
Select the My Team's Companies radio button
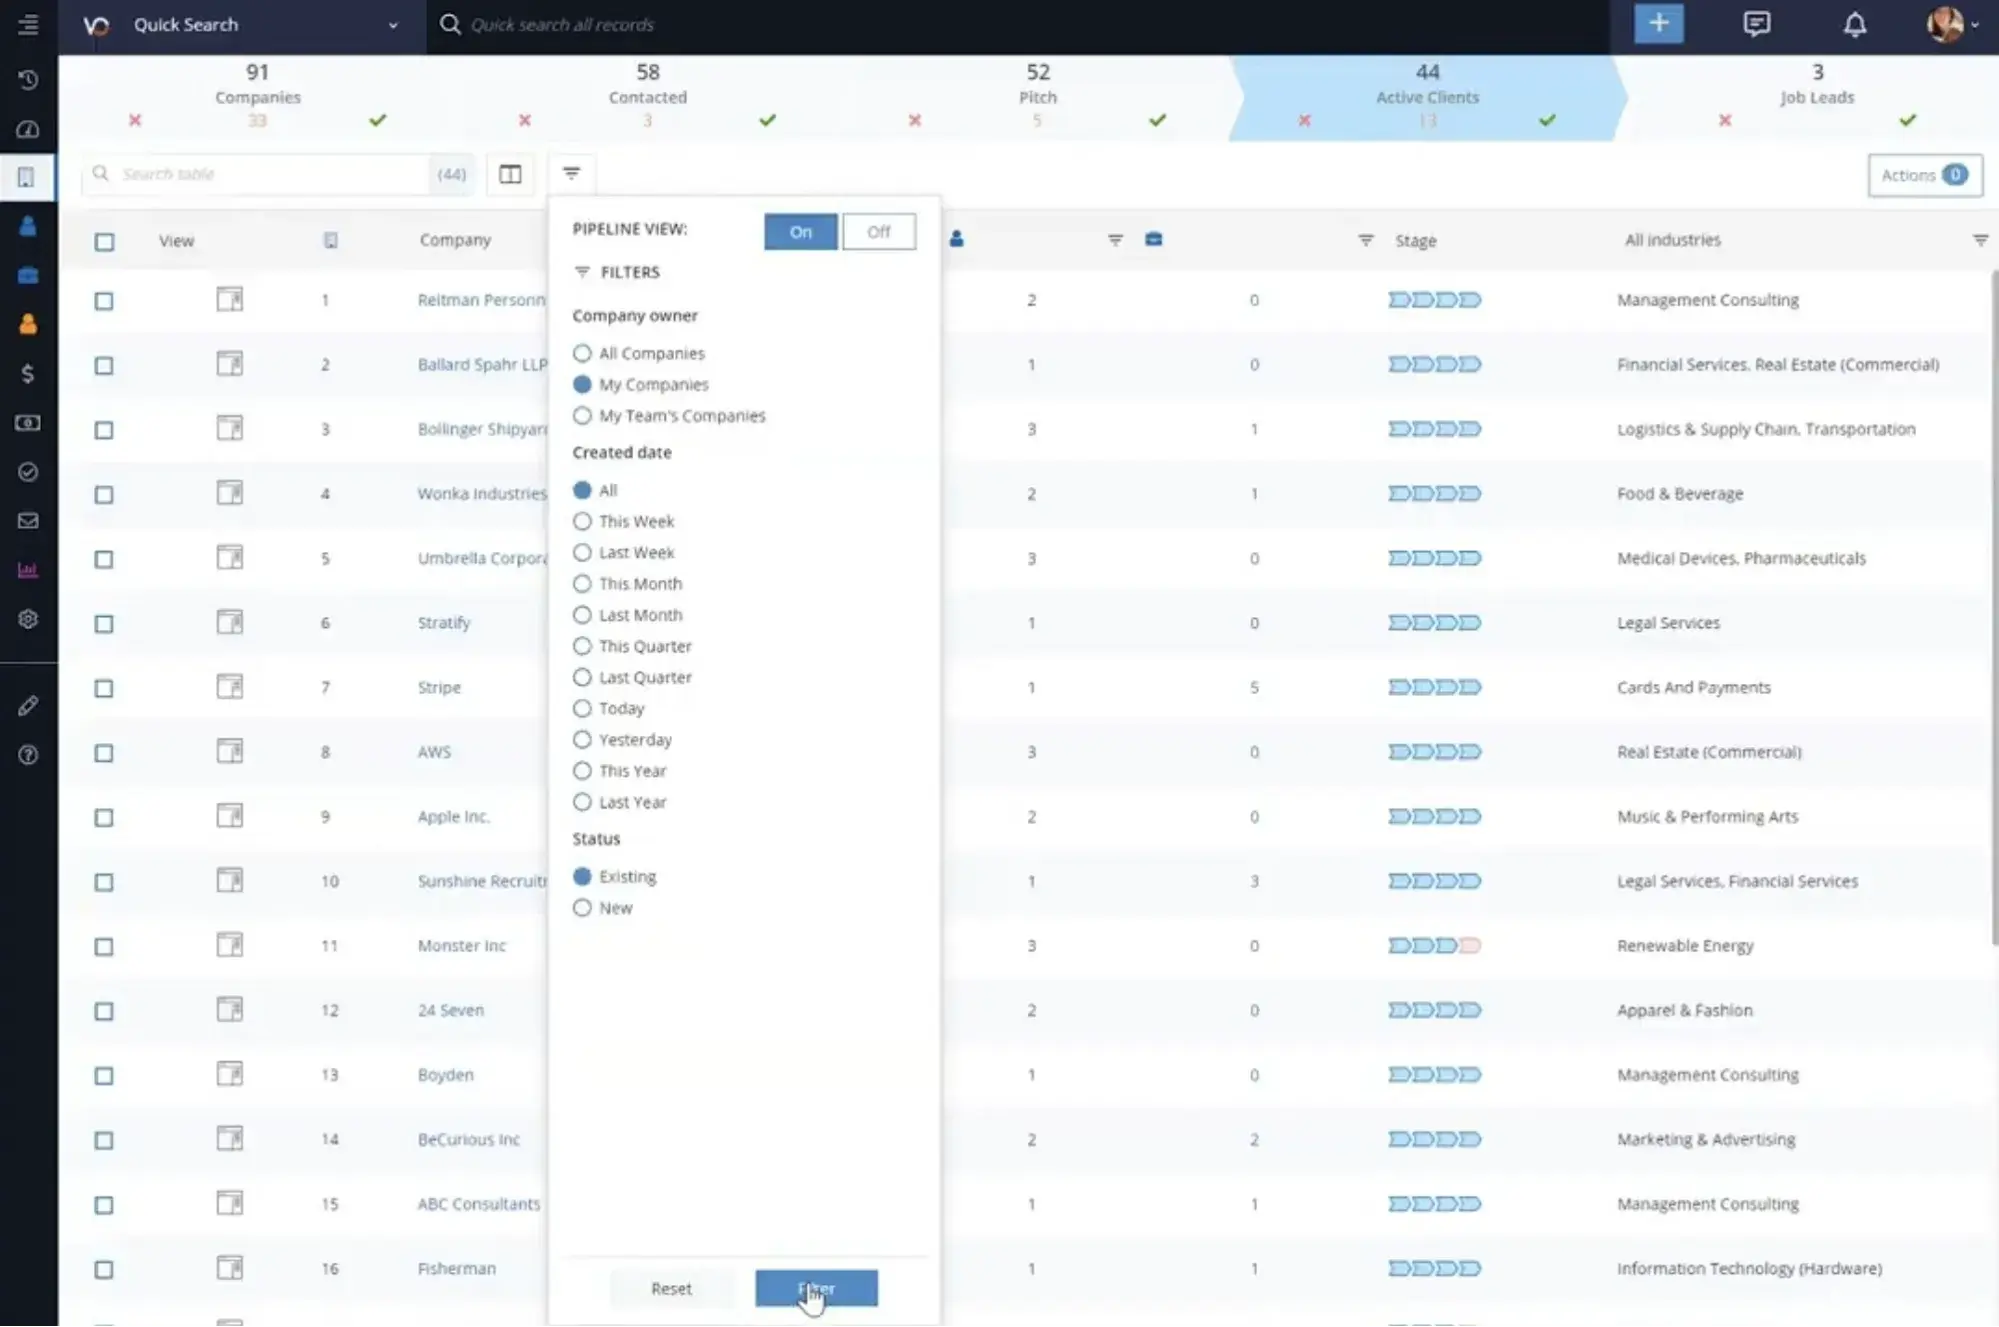pos(583,416)
